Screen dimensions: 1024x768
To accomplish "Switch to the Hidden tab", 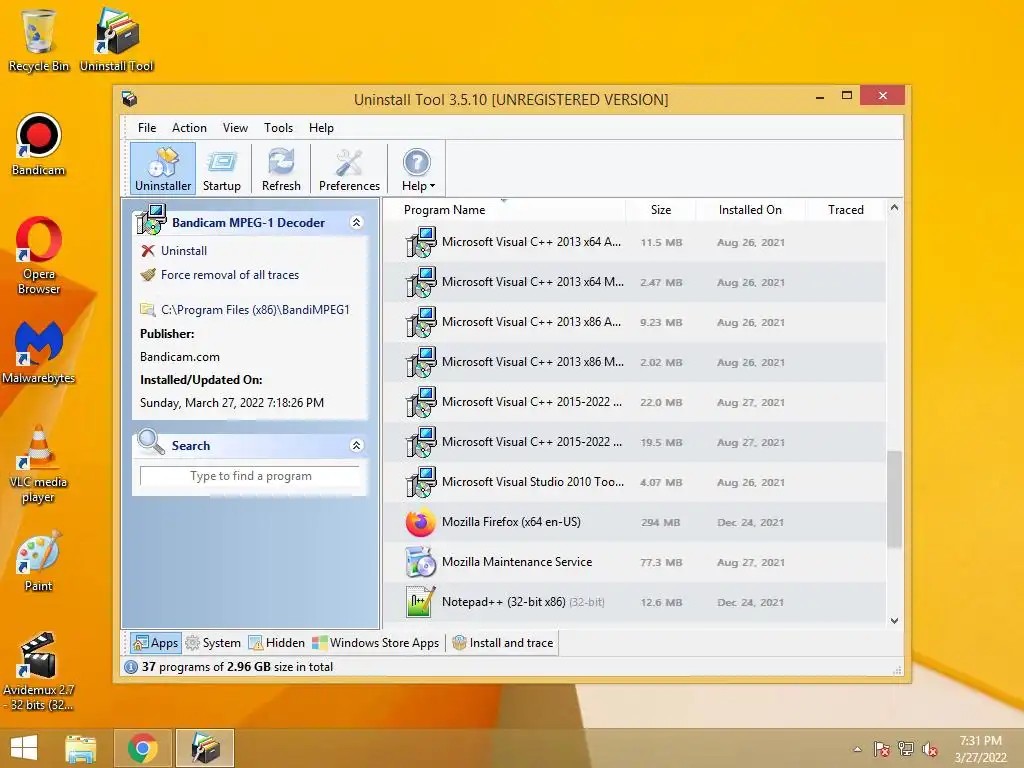I will coord(277,643).
